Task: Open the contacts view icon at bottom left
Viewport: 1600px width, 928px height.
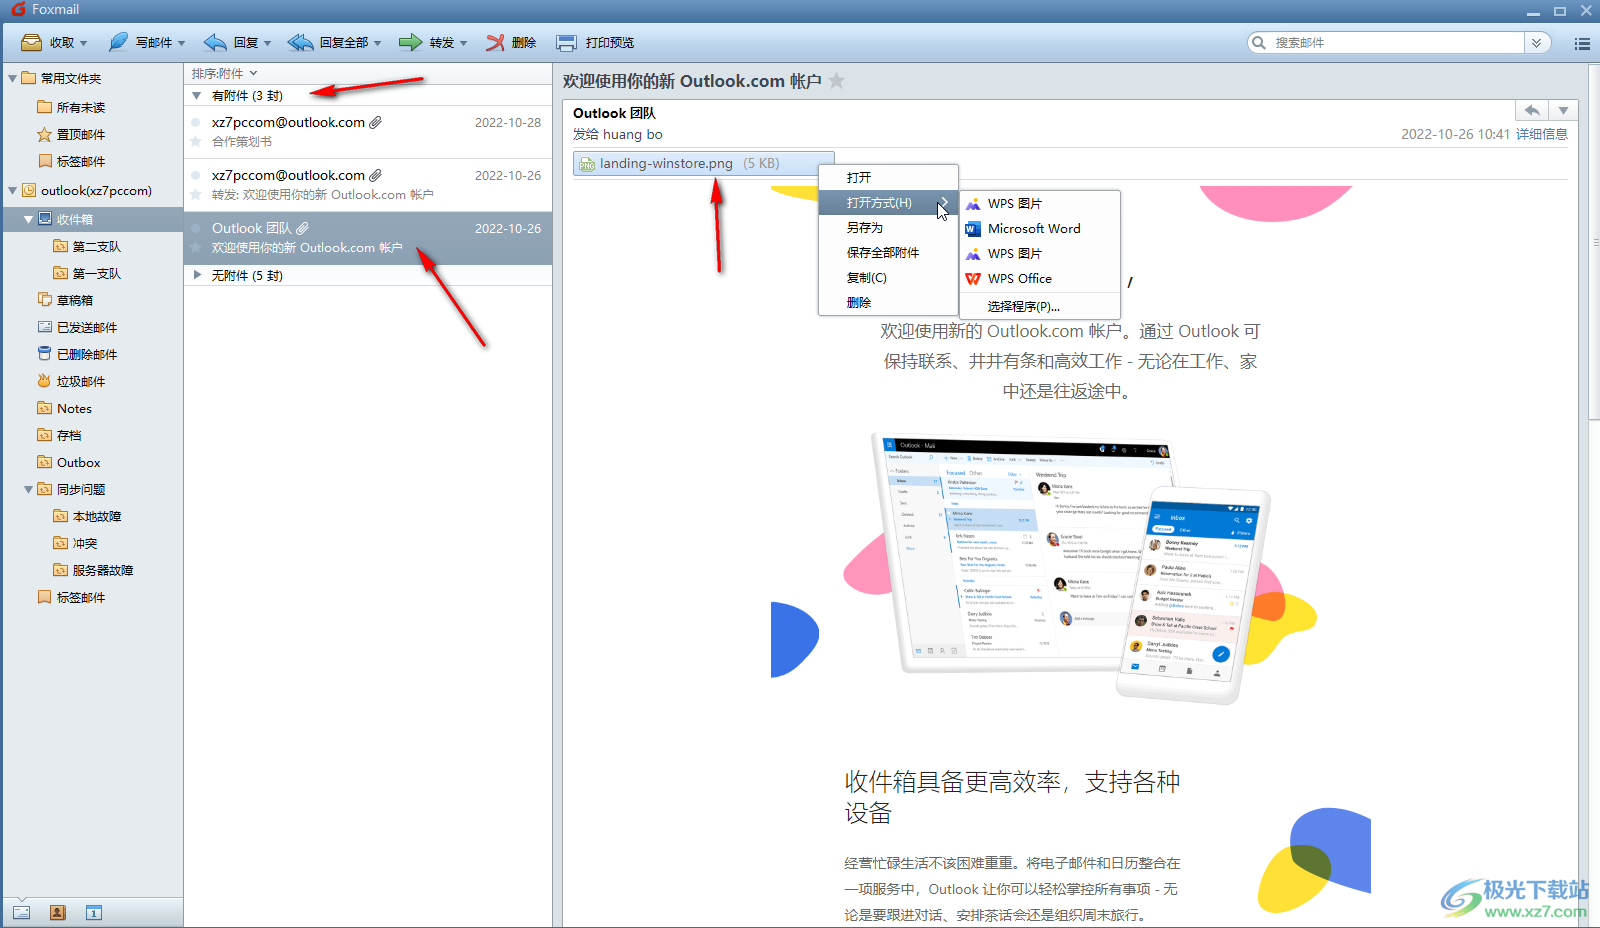Action: point(58,912)
